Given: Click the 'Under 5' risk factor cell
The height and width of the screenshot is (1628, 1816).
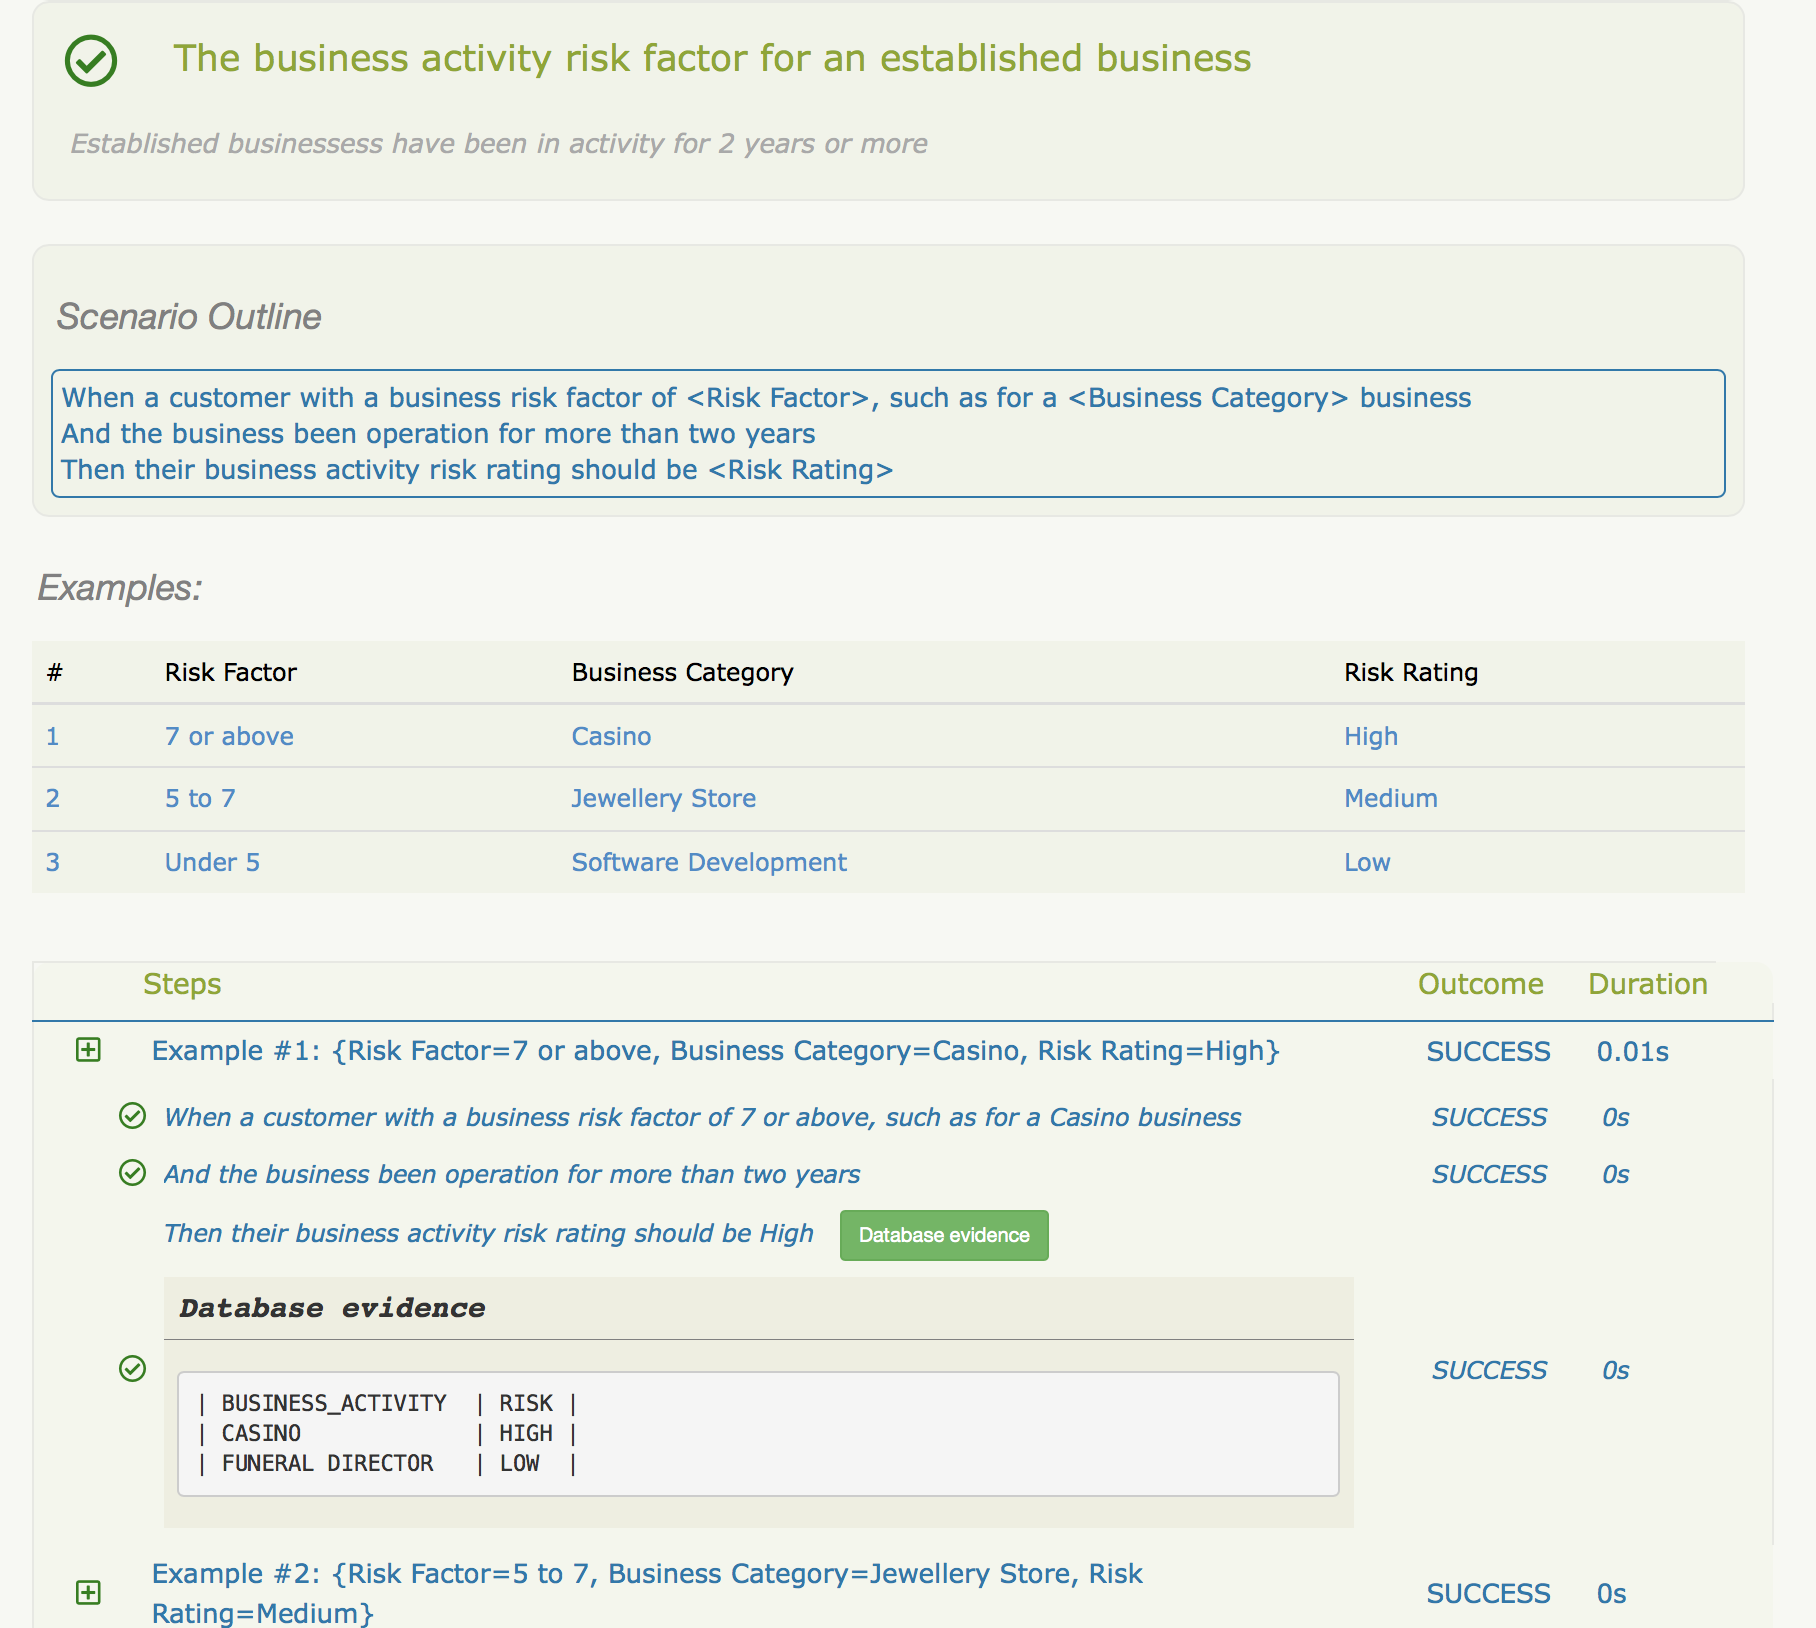Looking at the screenshot, I should click(x=212, y=863).
